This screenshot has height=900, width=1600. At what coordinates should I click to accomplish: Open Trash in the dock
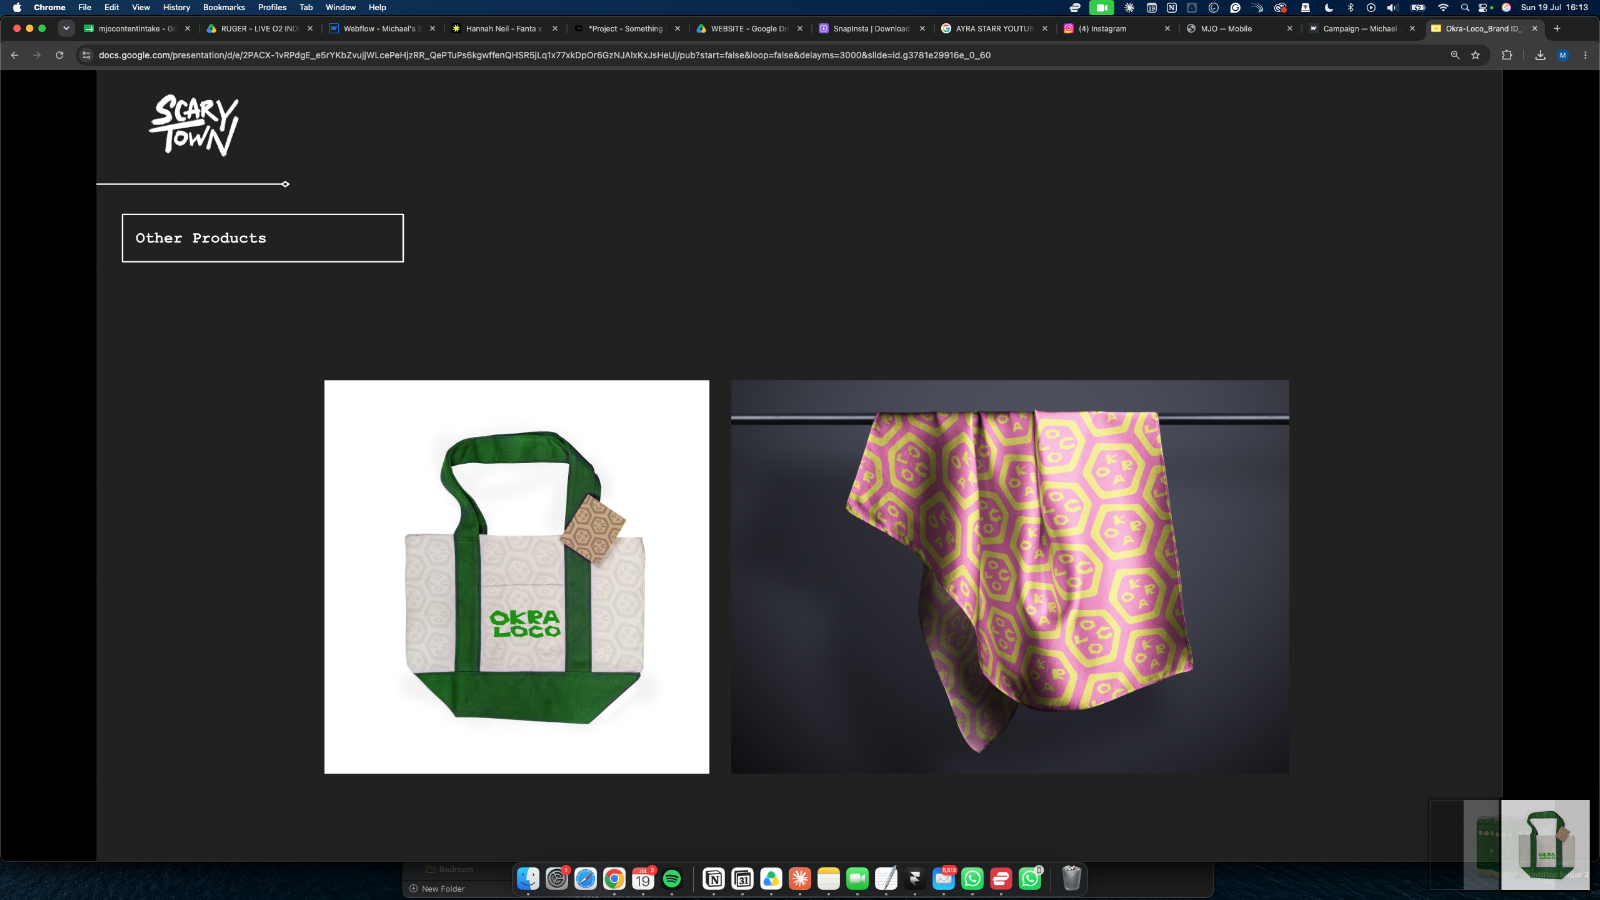coord(1072,878)
